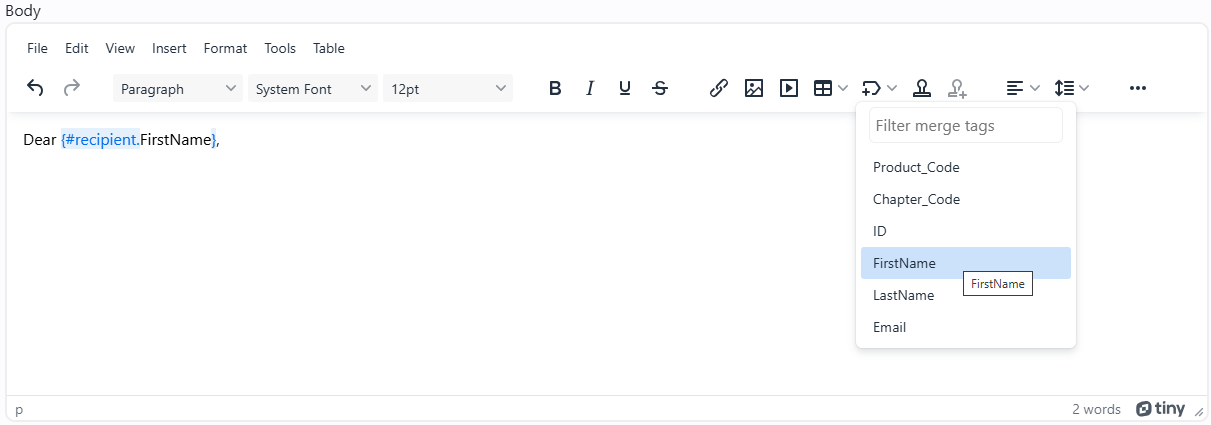Click the stamp template icon
The width and height of the screenshot is (1211, 425).
922,88
